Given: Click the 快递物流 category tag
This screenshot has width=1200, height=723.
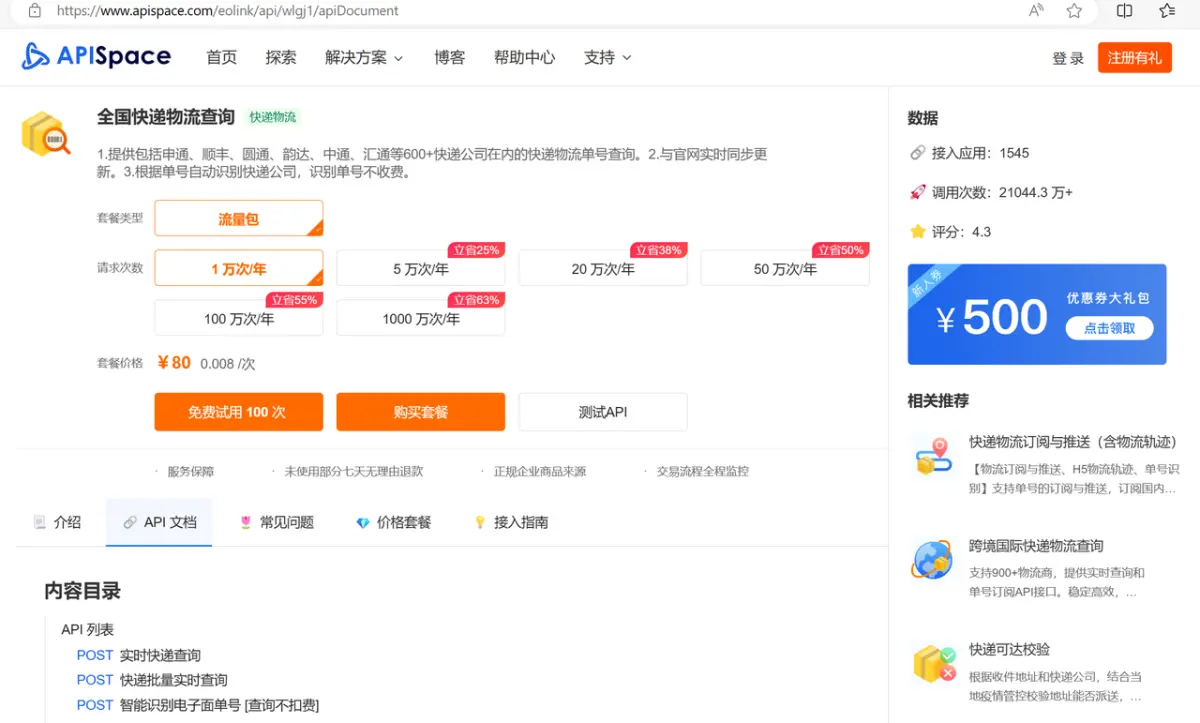Looking at the screenshot, I should click(x=273, y=117).
